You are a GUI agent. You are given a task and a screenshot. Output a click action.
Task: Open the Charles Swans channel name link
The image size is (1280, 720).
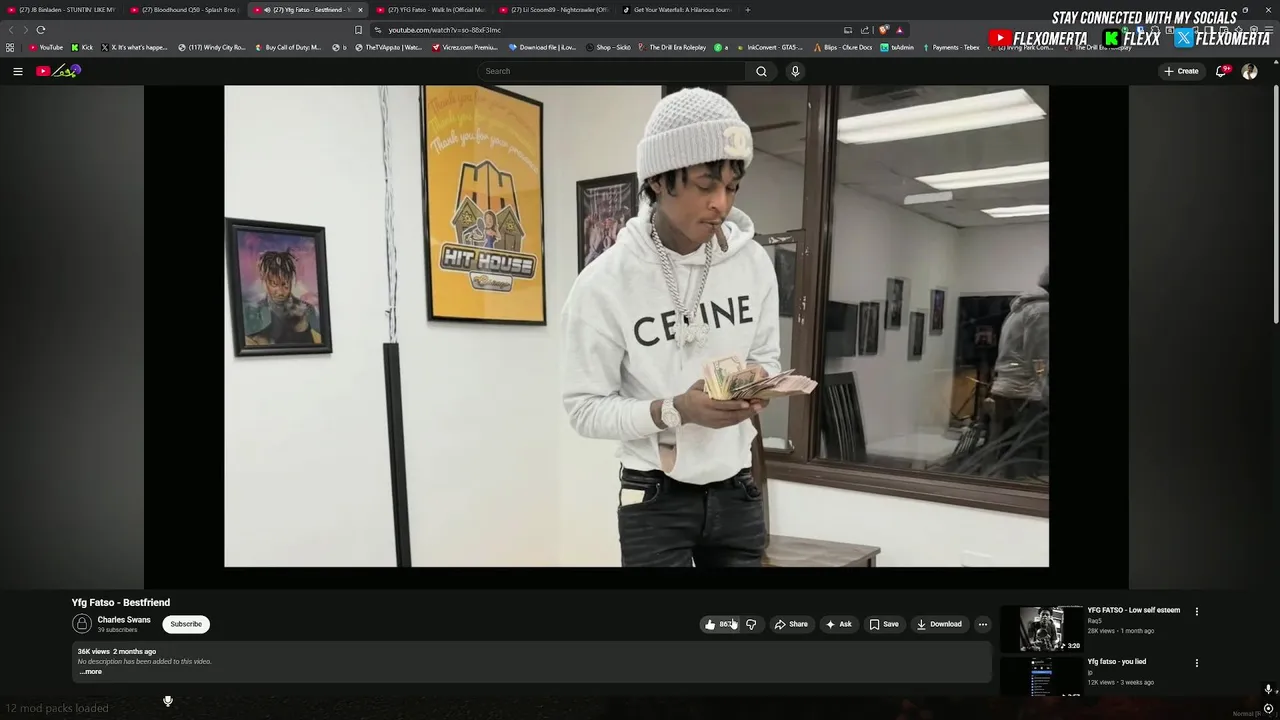124,620
